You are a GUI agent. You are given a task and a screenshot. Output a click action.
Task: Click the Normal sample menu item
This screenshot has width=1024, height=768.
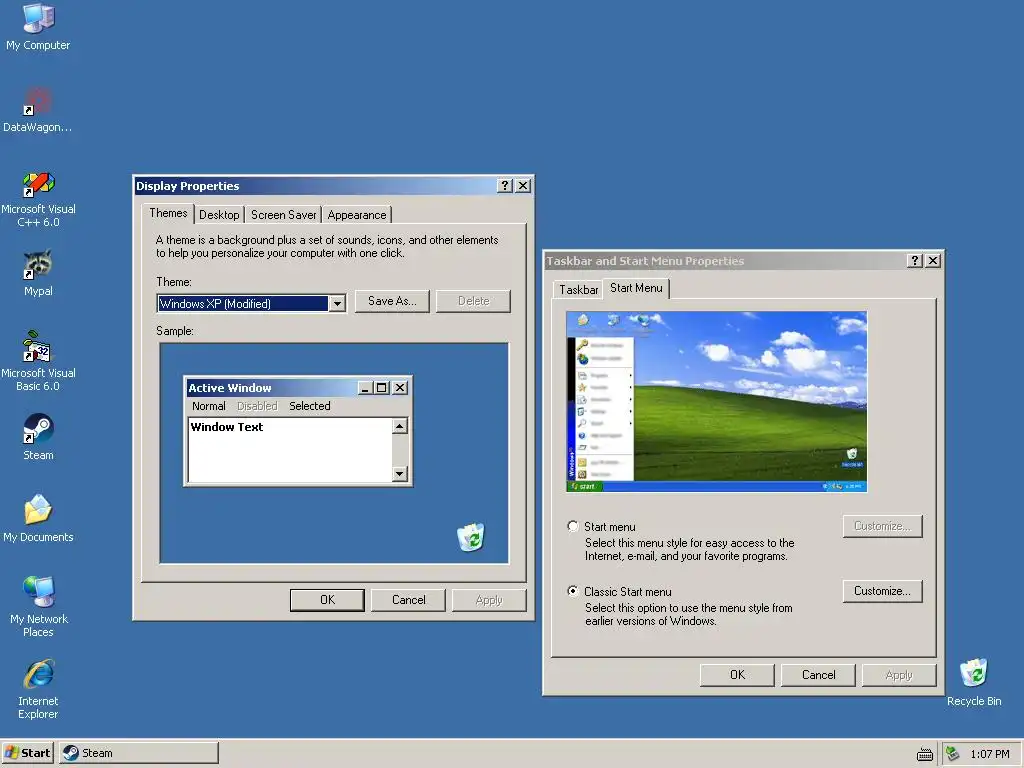pos(208,406)
